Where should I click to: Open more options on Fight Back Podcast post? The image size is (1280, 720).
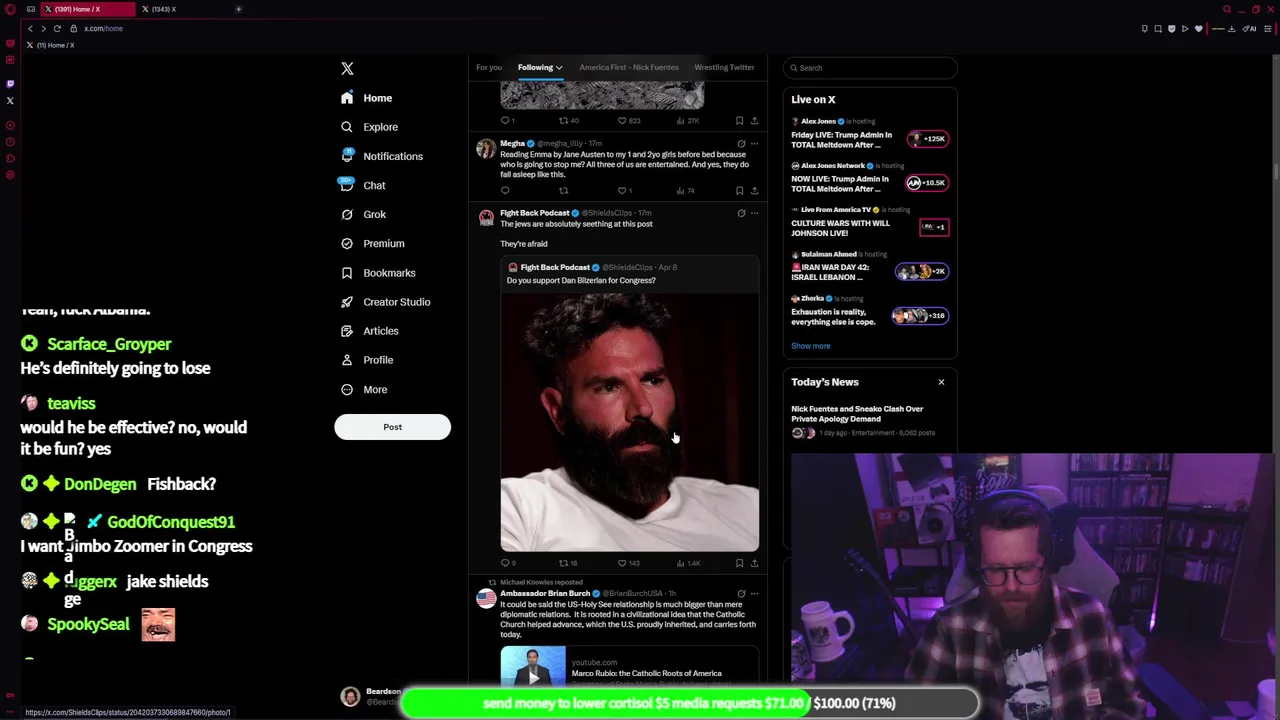click(754, 213)
